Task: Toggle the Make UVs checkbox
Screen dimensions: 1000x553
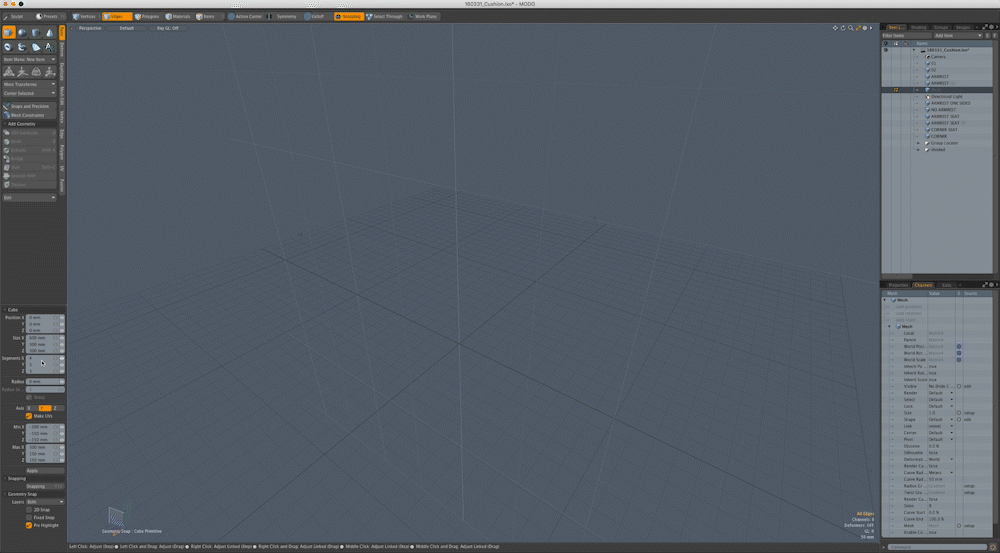Action: 29,416
